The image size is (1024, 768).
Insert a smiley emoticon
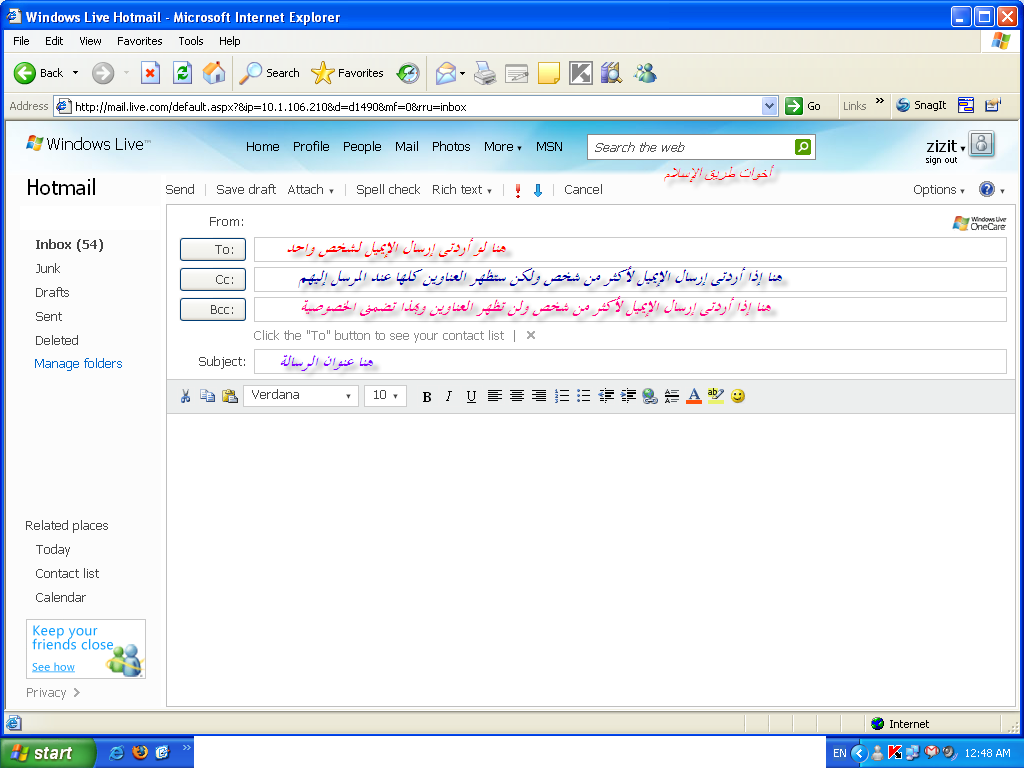coord(738,396)
